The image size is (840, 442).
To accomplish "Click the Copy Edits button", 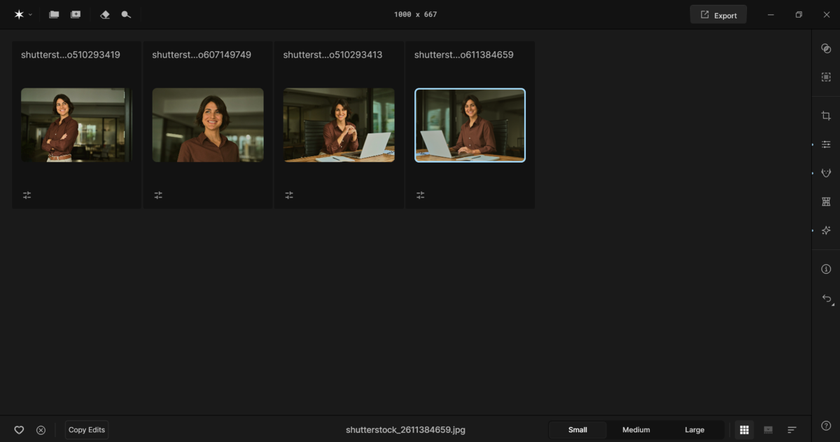I will click(x=87, y=430).
